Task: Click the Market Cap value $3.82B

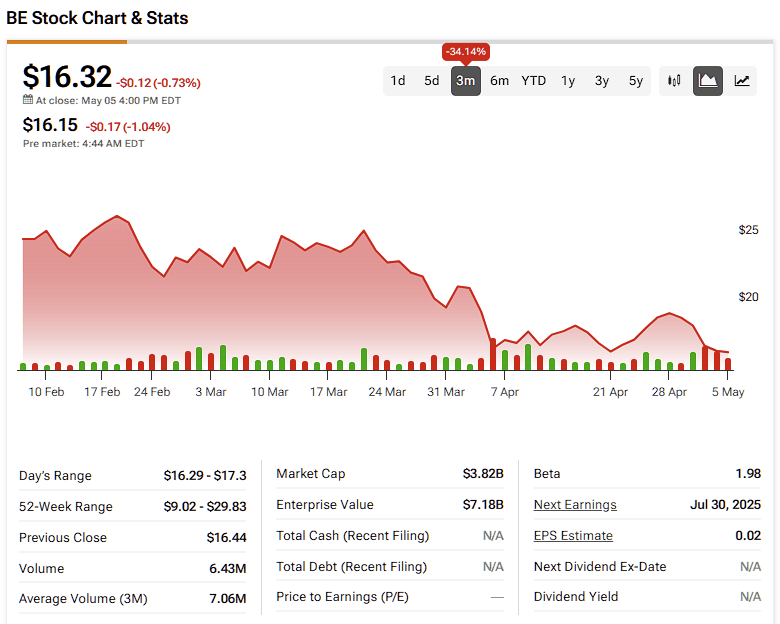Action: coord(483,474)
